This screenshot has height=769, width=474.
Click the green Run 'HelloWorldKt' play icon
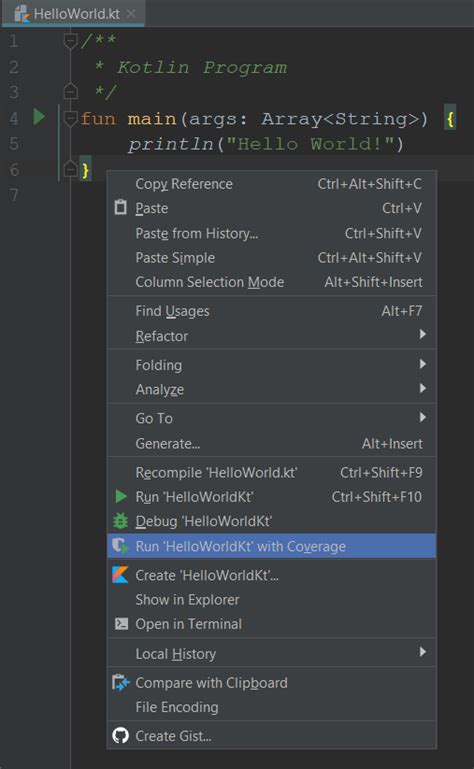pyautogui.click(x=121, y=496)
